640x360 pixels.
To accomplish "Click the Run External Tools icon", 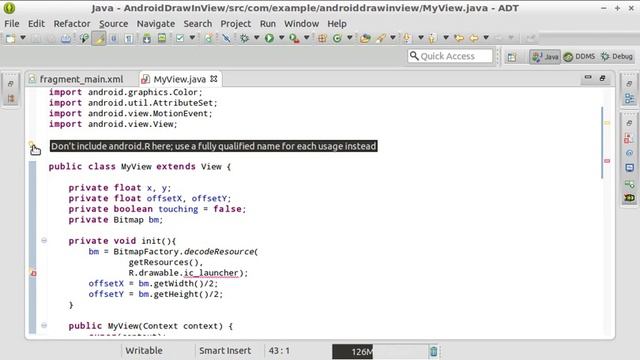I will [x=294, y=38].
